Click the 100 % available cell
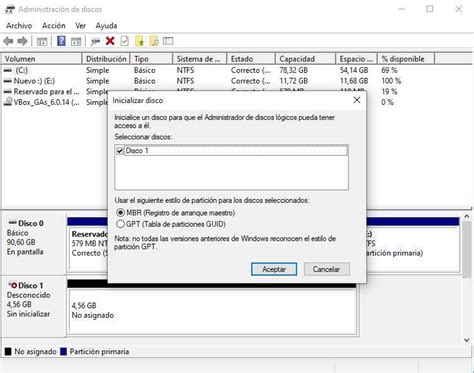 [391, 81]
